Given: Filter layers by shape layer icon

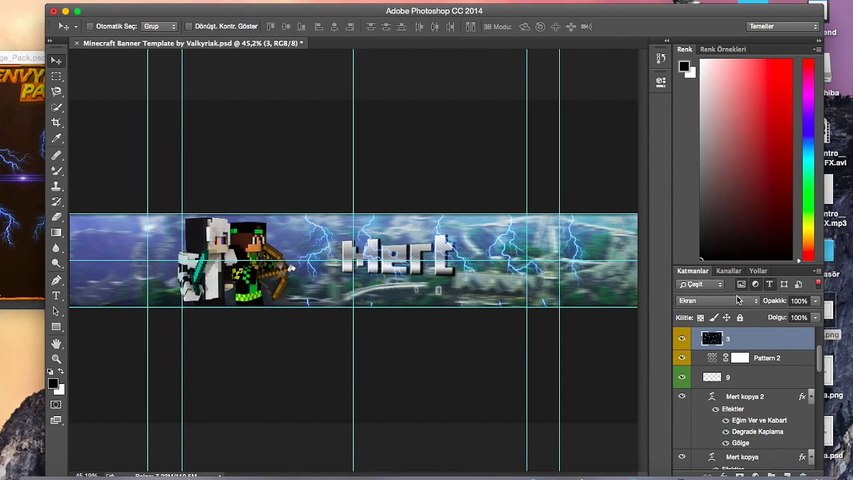Looking at the screenshot, I should (784, 284).
